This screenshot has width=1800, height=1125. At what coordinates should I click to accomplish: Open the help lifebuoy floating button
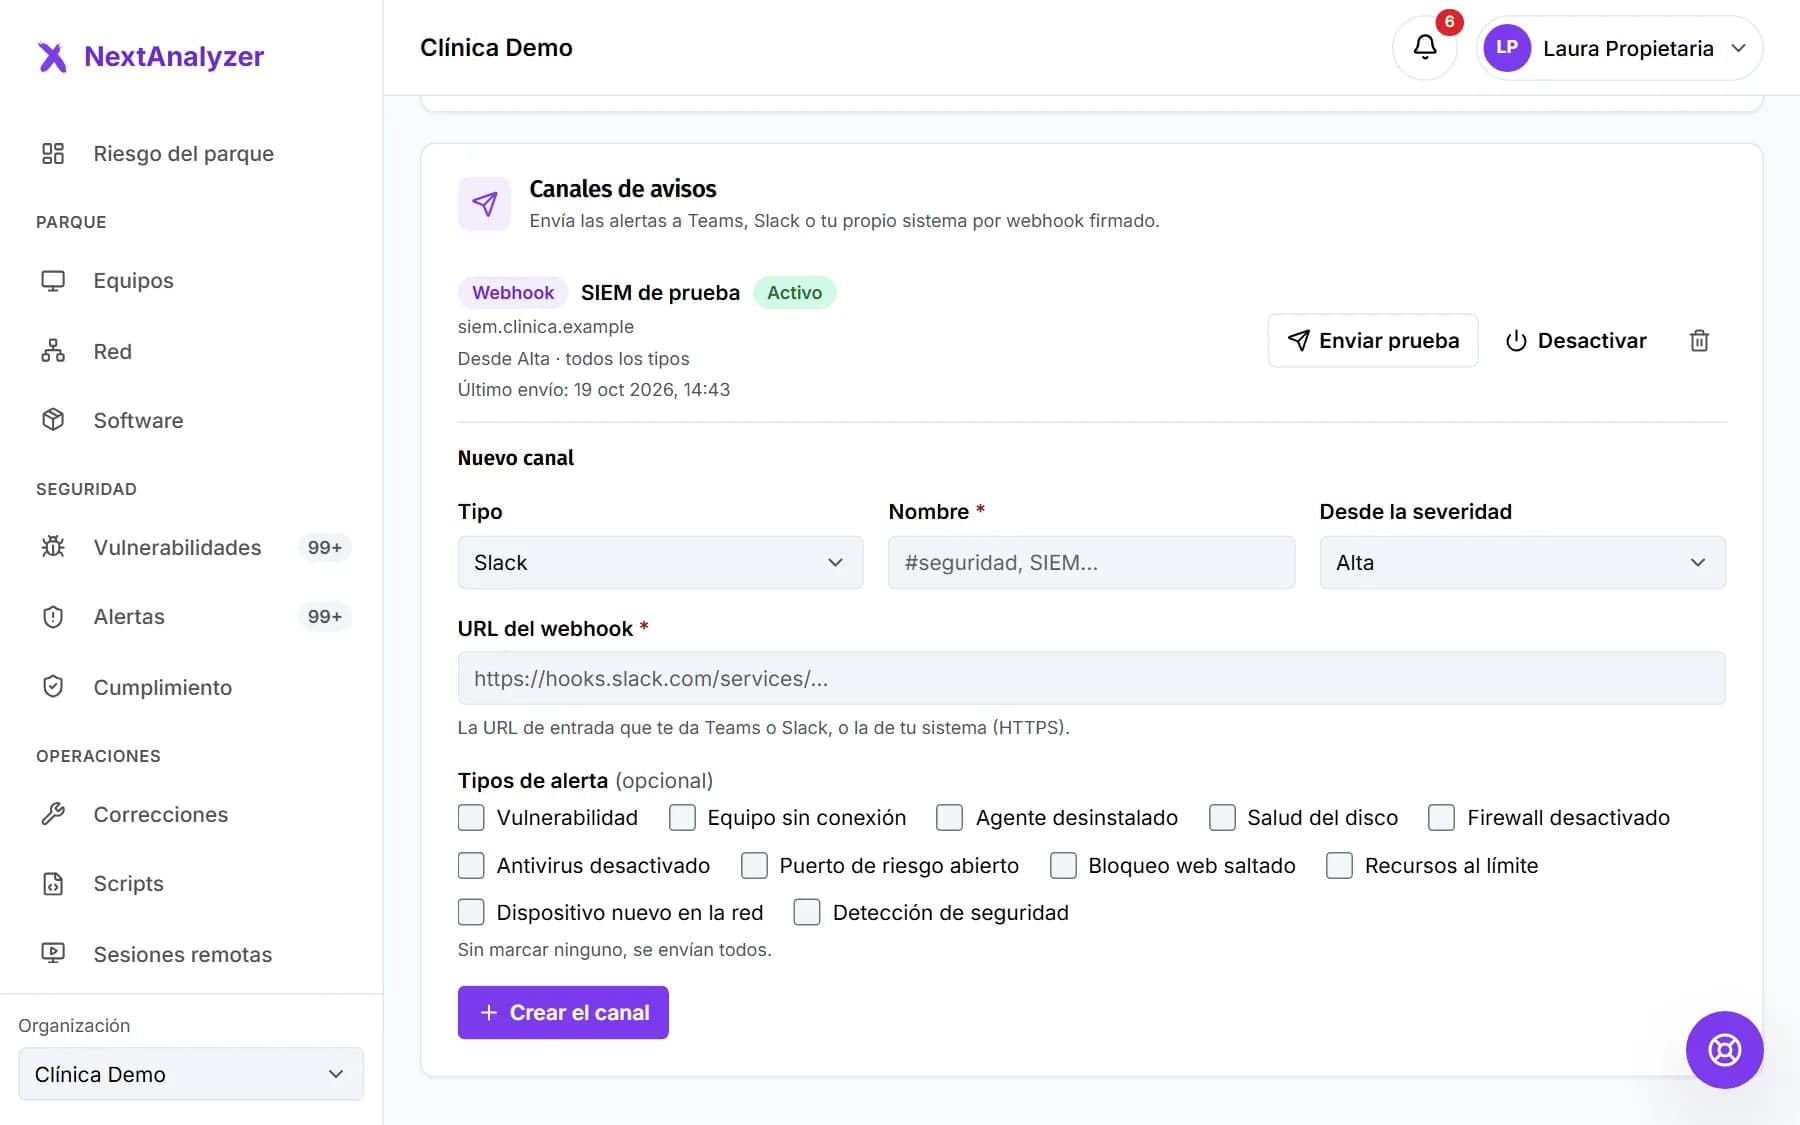pos(1724,1050)
